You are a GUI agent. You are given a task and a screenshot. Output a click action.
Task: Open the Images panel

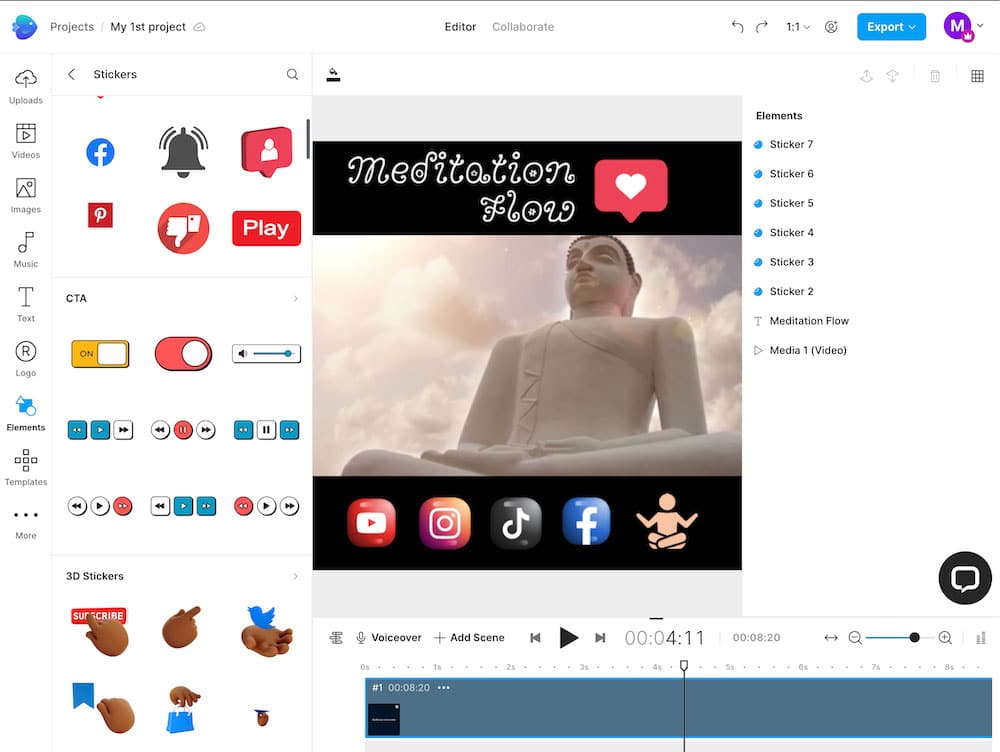pos(26,195)
